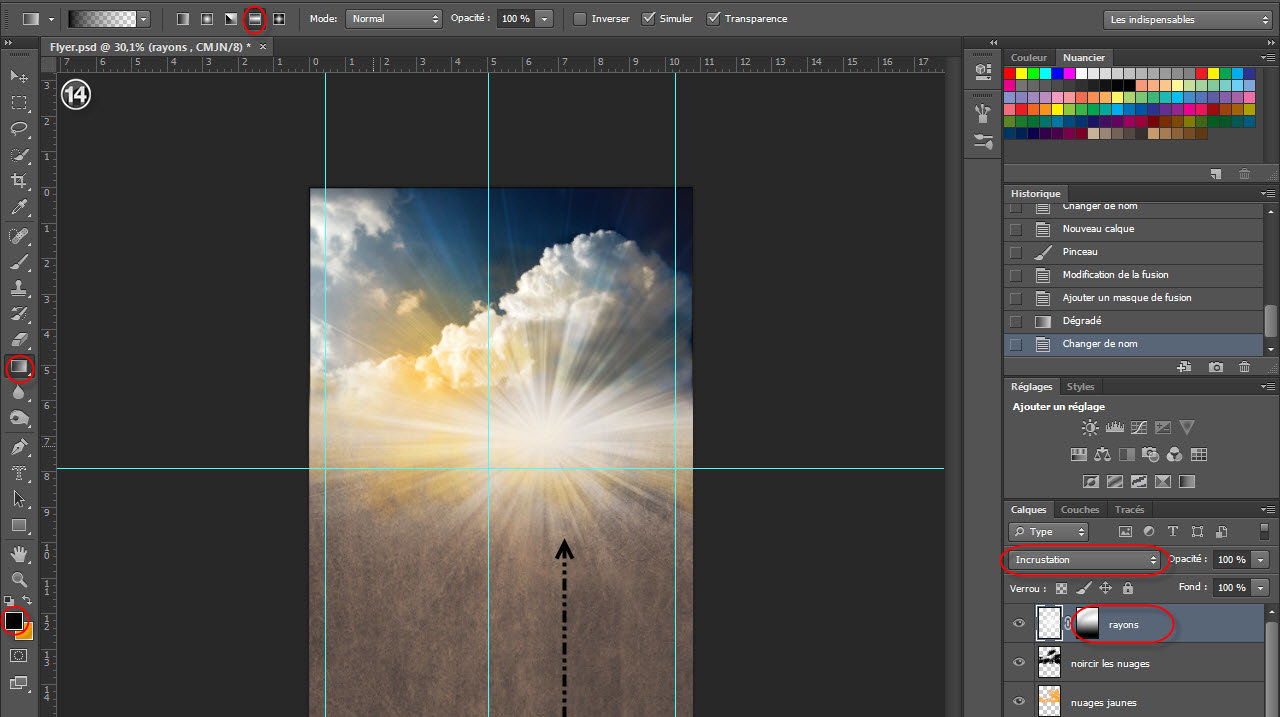This screenshot has height=717, width=1280.
Task: Enable the Inverser checkbox
Action: pyautogui.click(x=580, y=19)
